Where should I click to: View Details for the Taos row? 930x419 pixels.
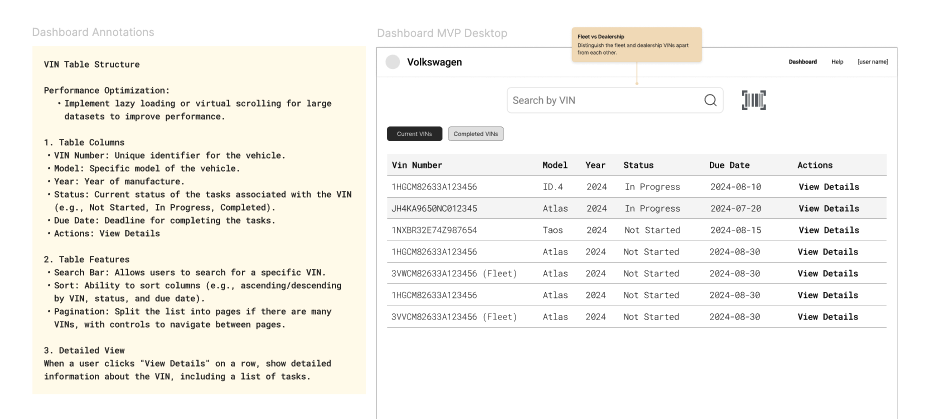click(x=829, y=230)
